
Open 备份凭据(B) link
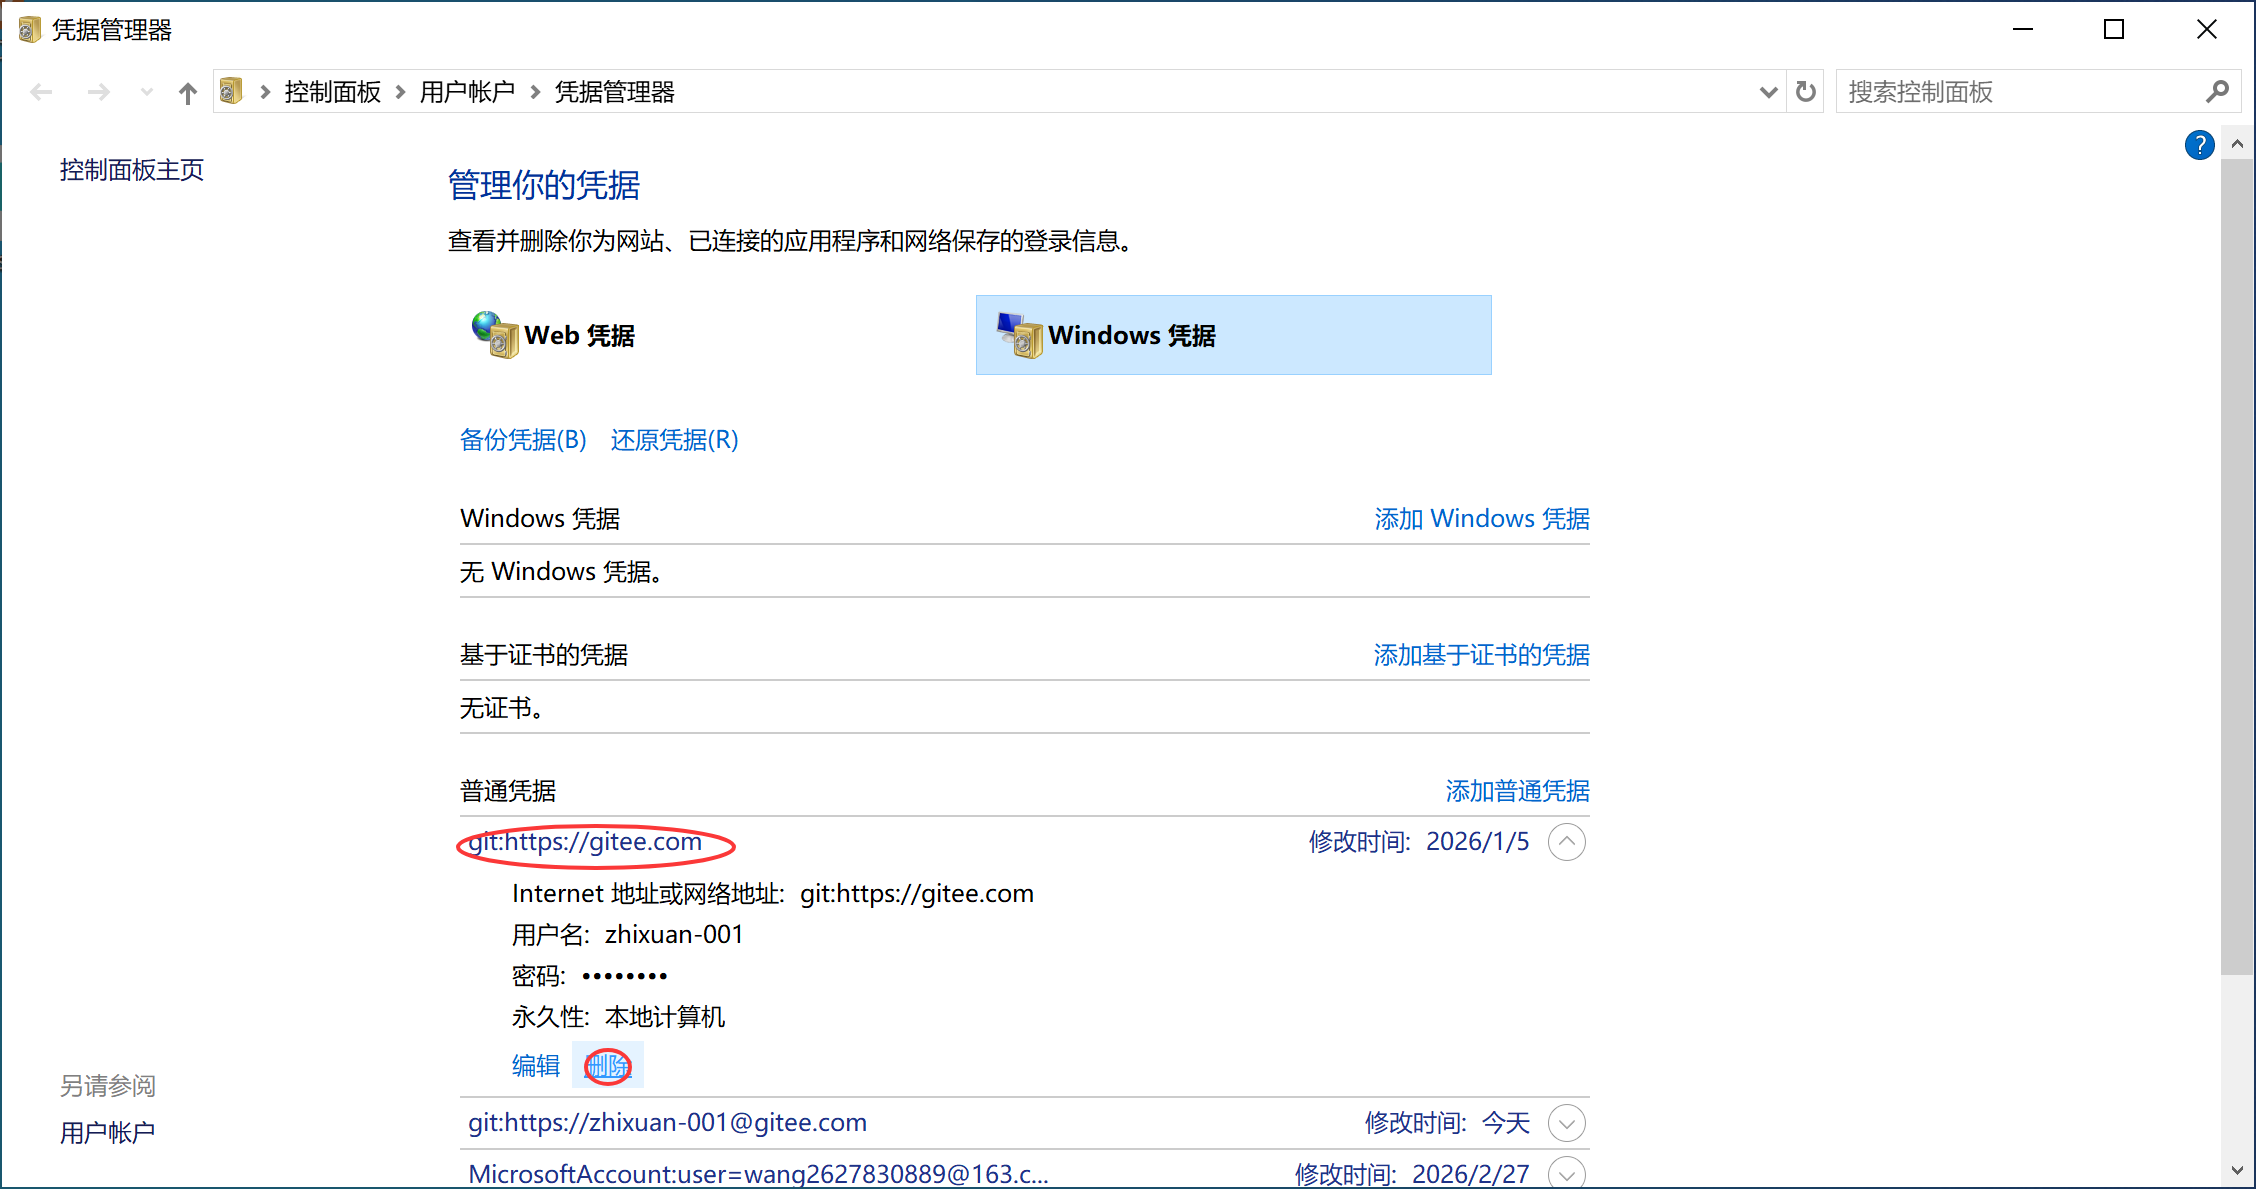click(x=523, y=440)
